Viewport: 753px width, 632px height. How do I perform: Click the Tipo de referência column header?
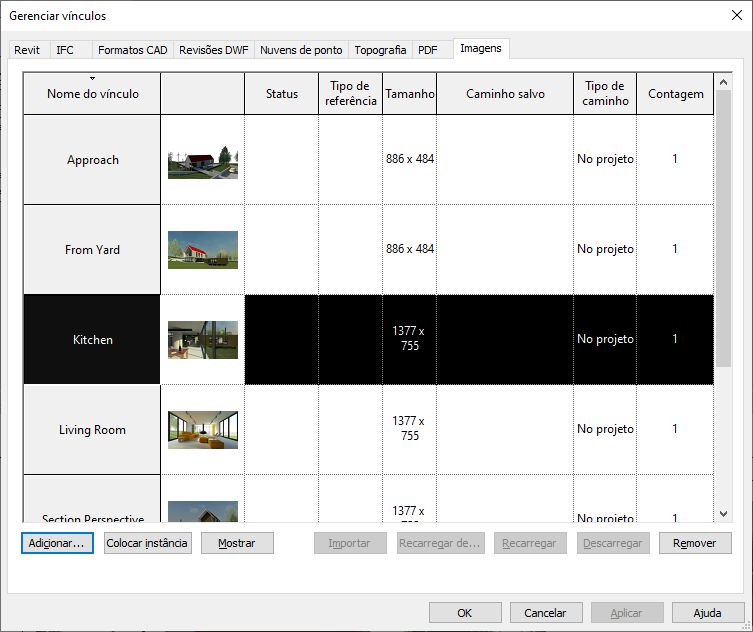pos(351,94)
